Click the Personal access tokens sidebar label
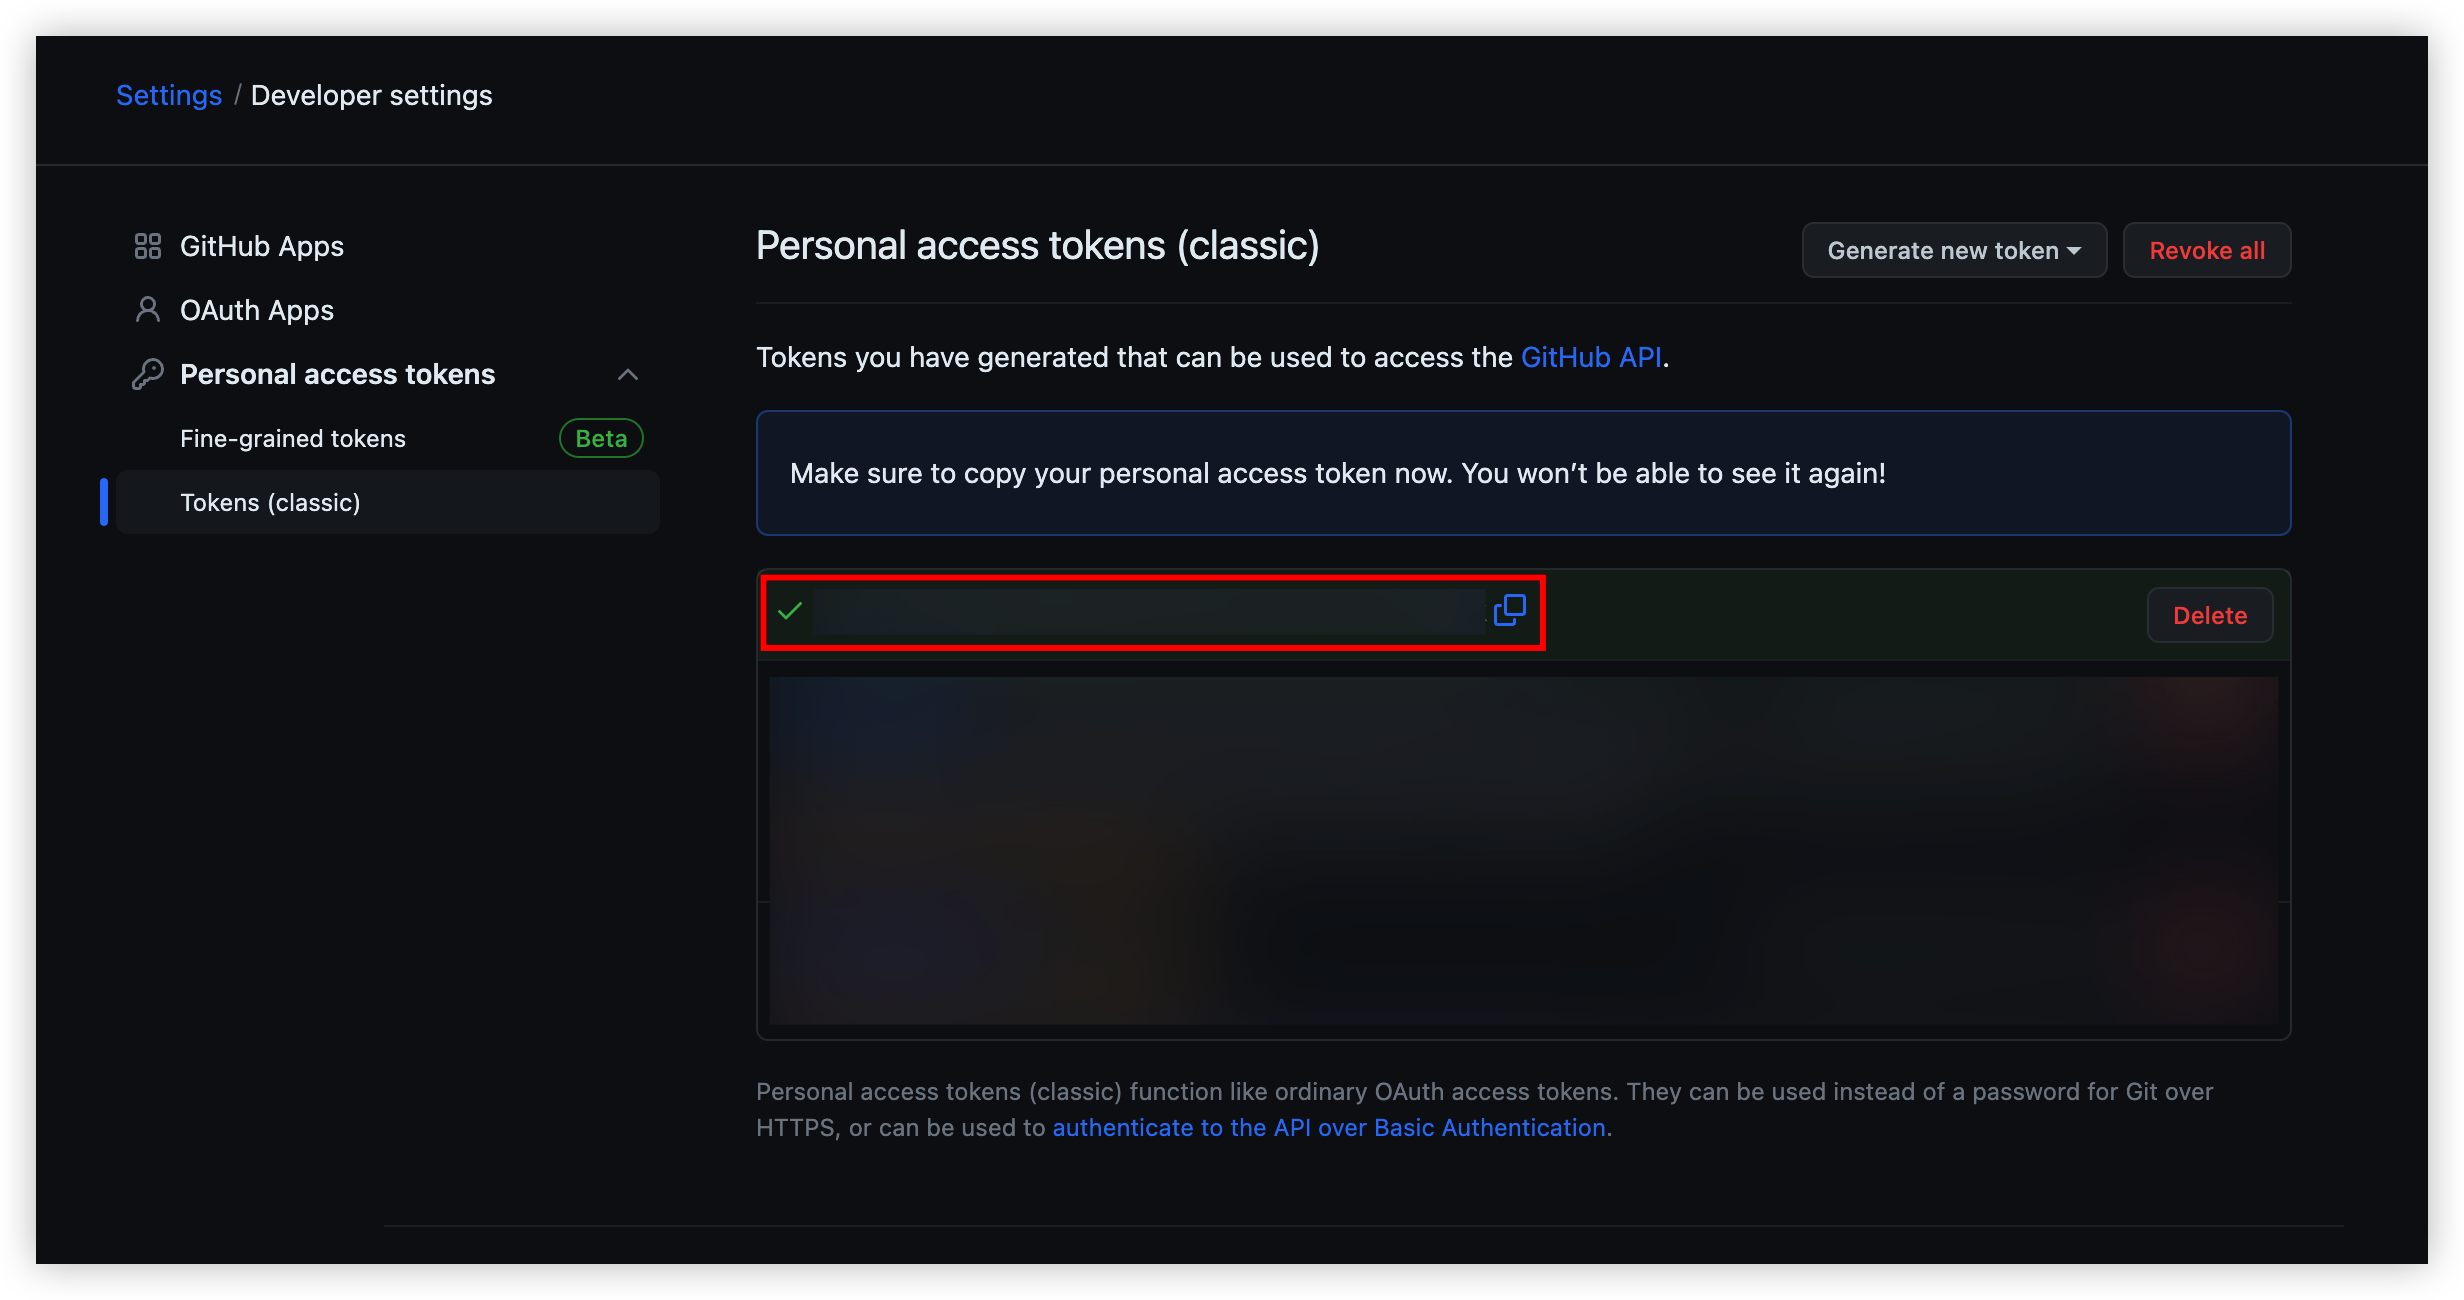This screenshot has height=1300, width=2464. pos(337,374)
